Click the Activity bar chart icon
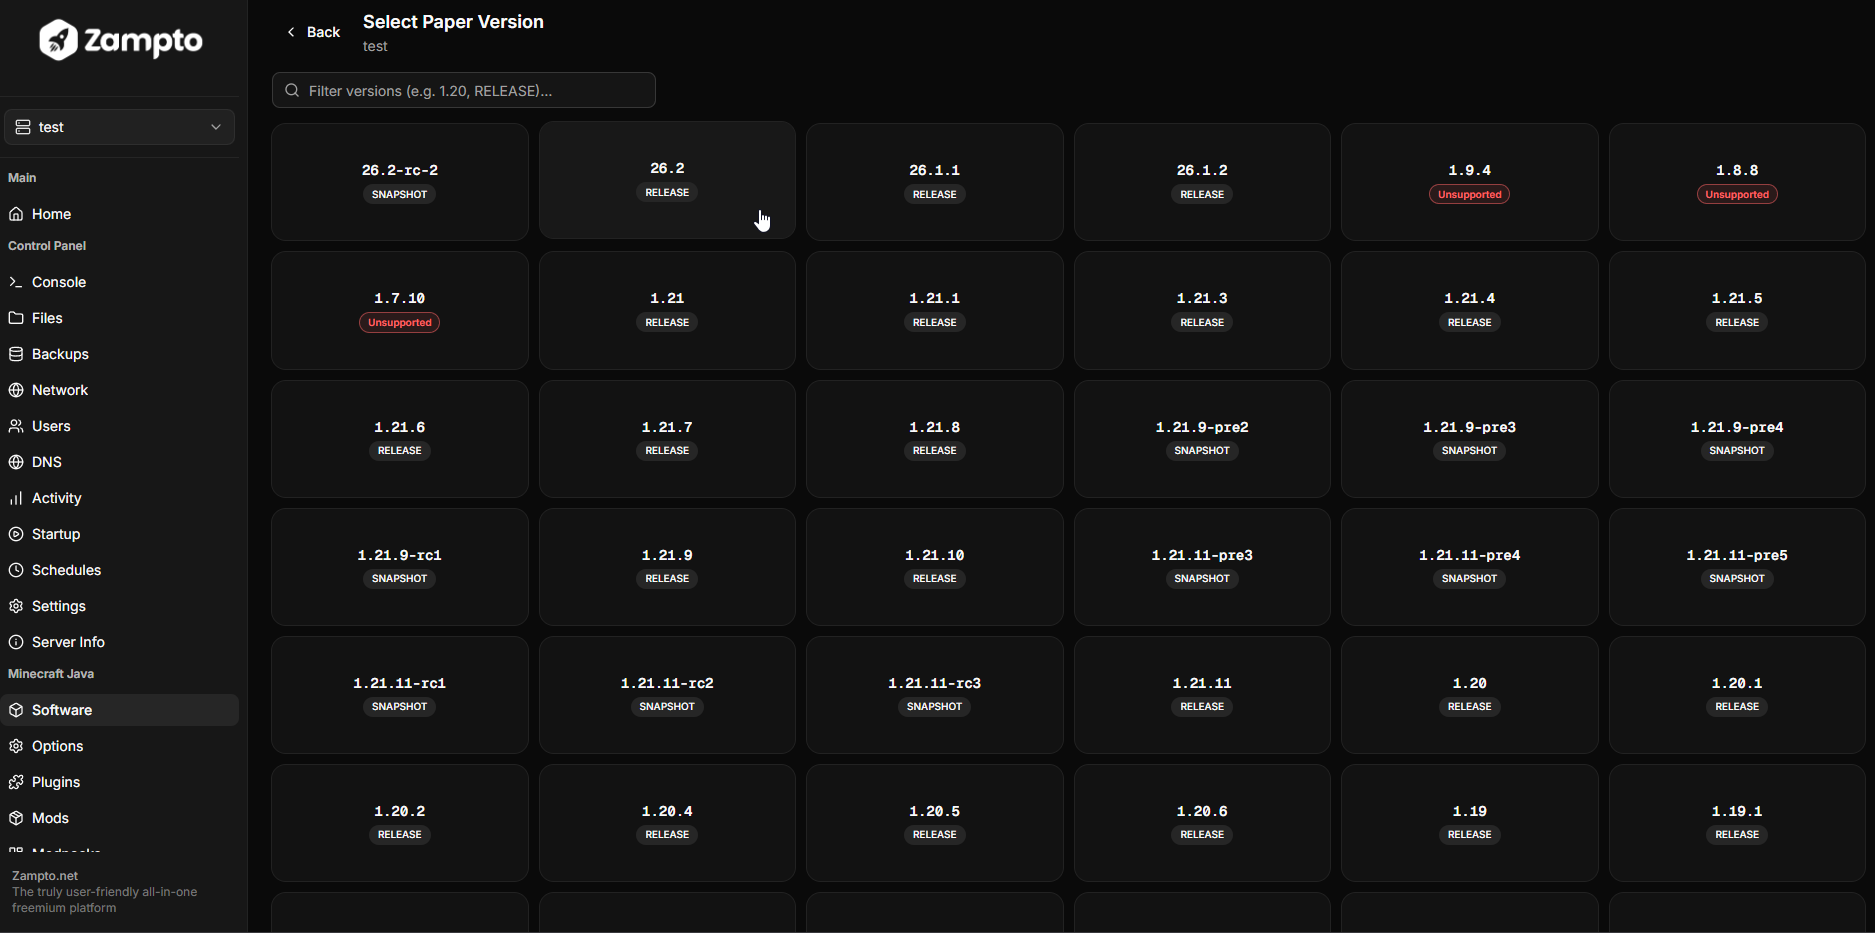The width and height of the screenshot is (1875, 933). pyautogui.click(x=16, y=498)
